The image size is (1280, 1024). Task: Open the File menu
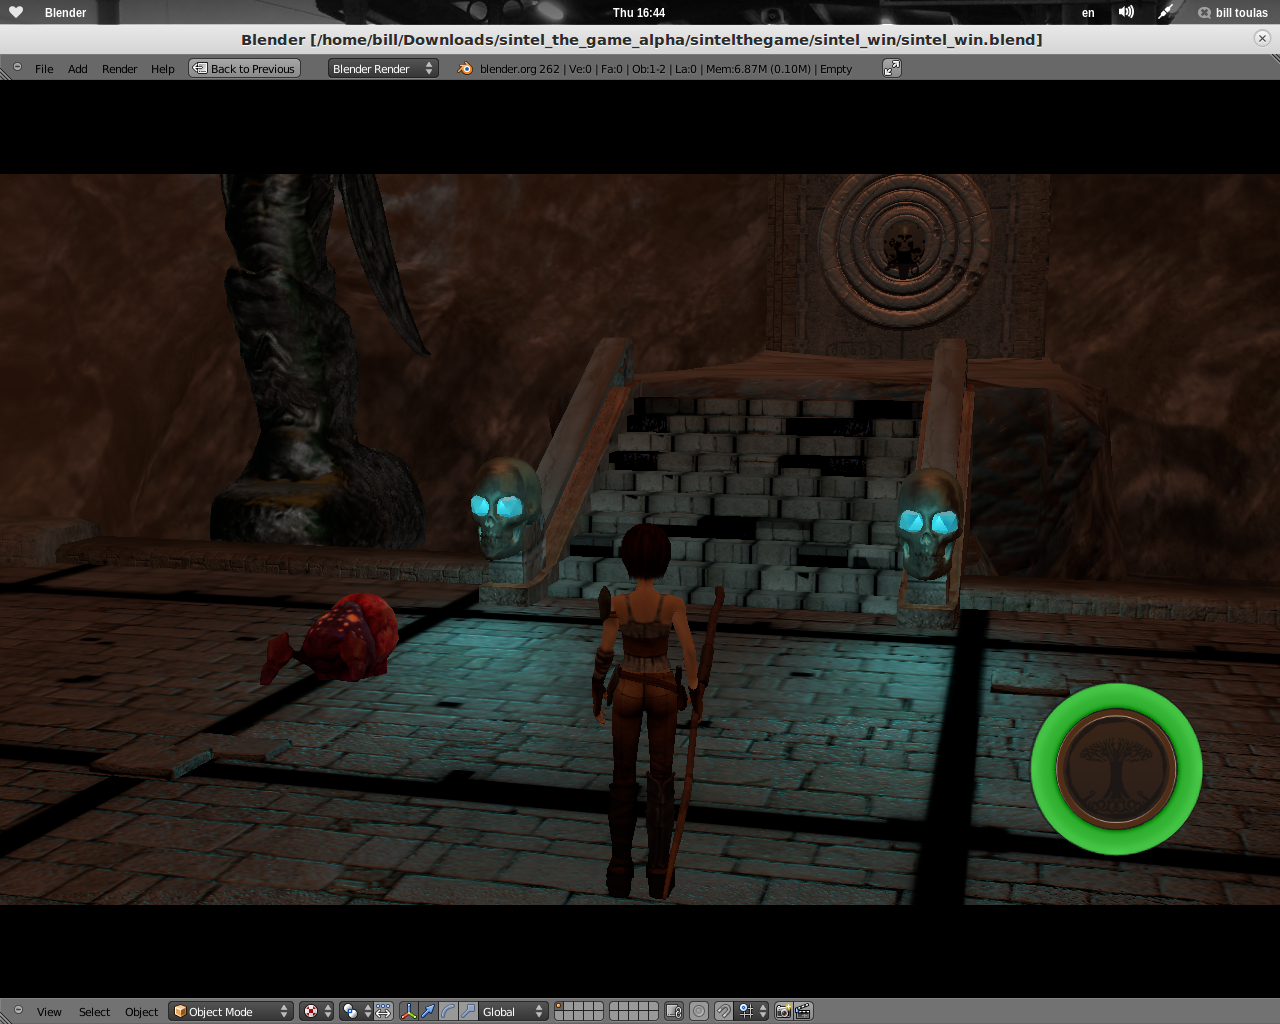(44, 69)
